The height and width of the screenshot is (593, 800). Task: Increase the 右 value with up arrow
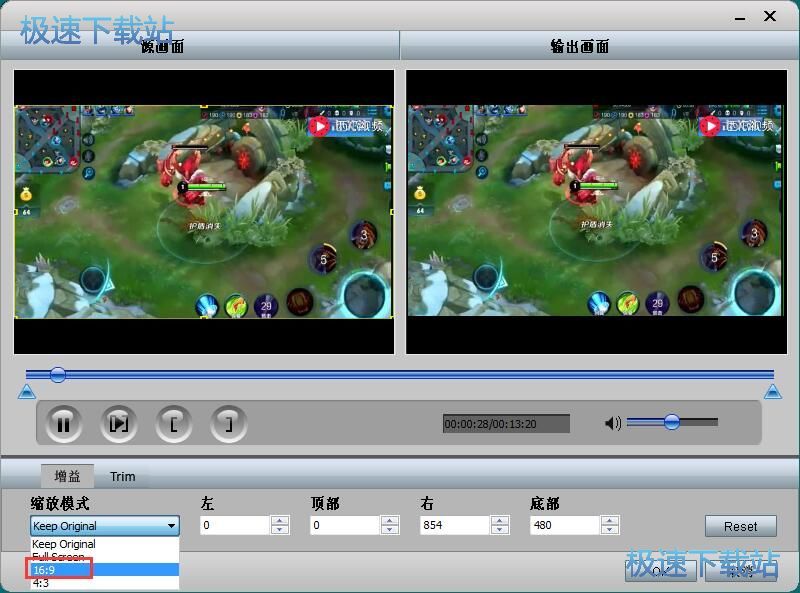click(x=500, y=521)
